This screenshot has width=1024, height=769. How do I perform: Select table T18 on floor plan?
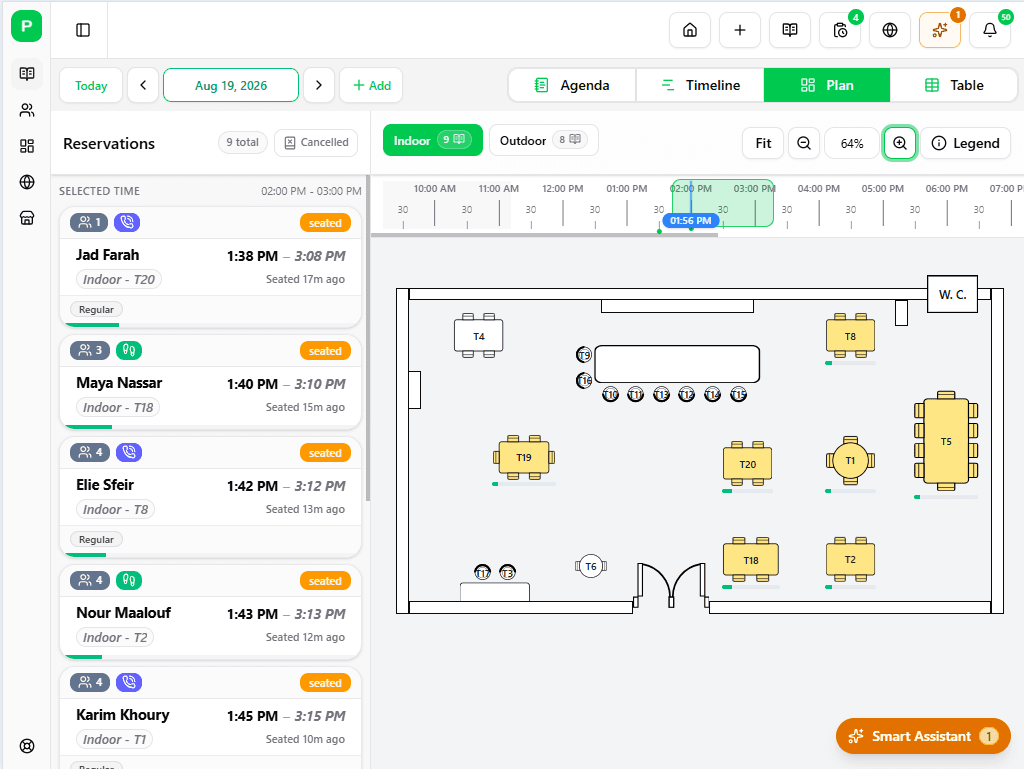pos(750,560)
